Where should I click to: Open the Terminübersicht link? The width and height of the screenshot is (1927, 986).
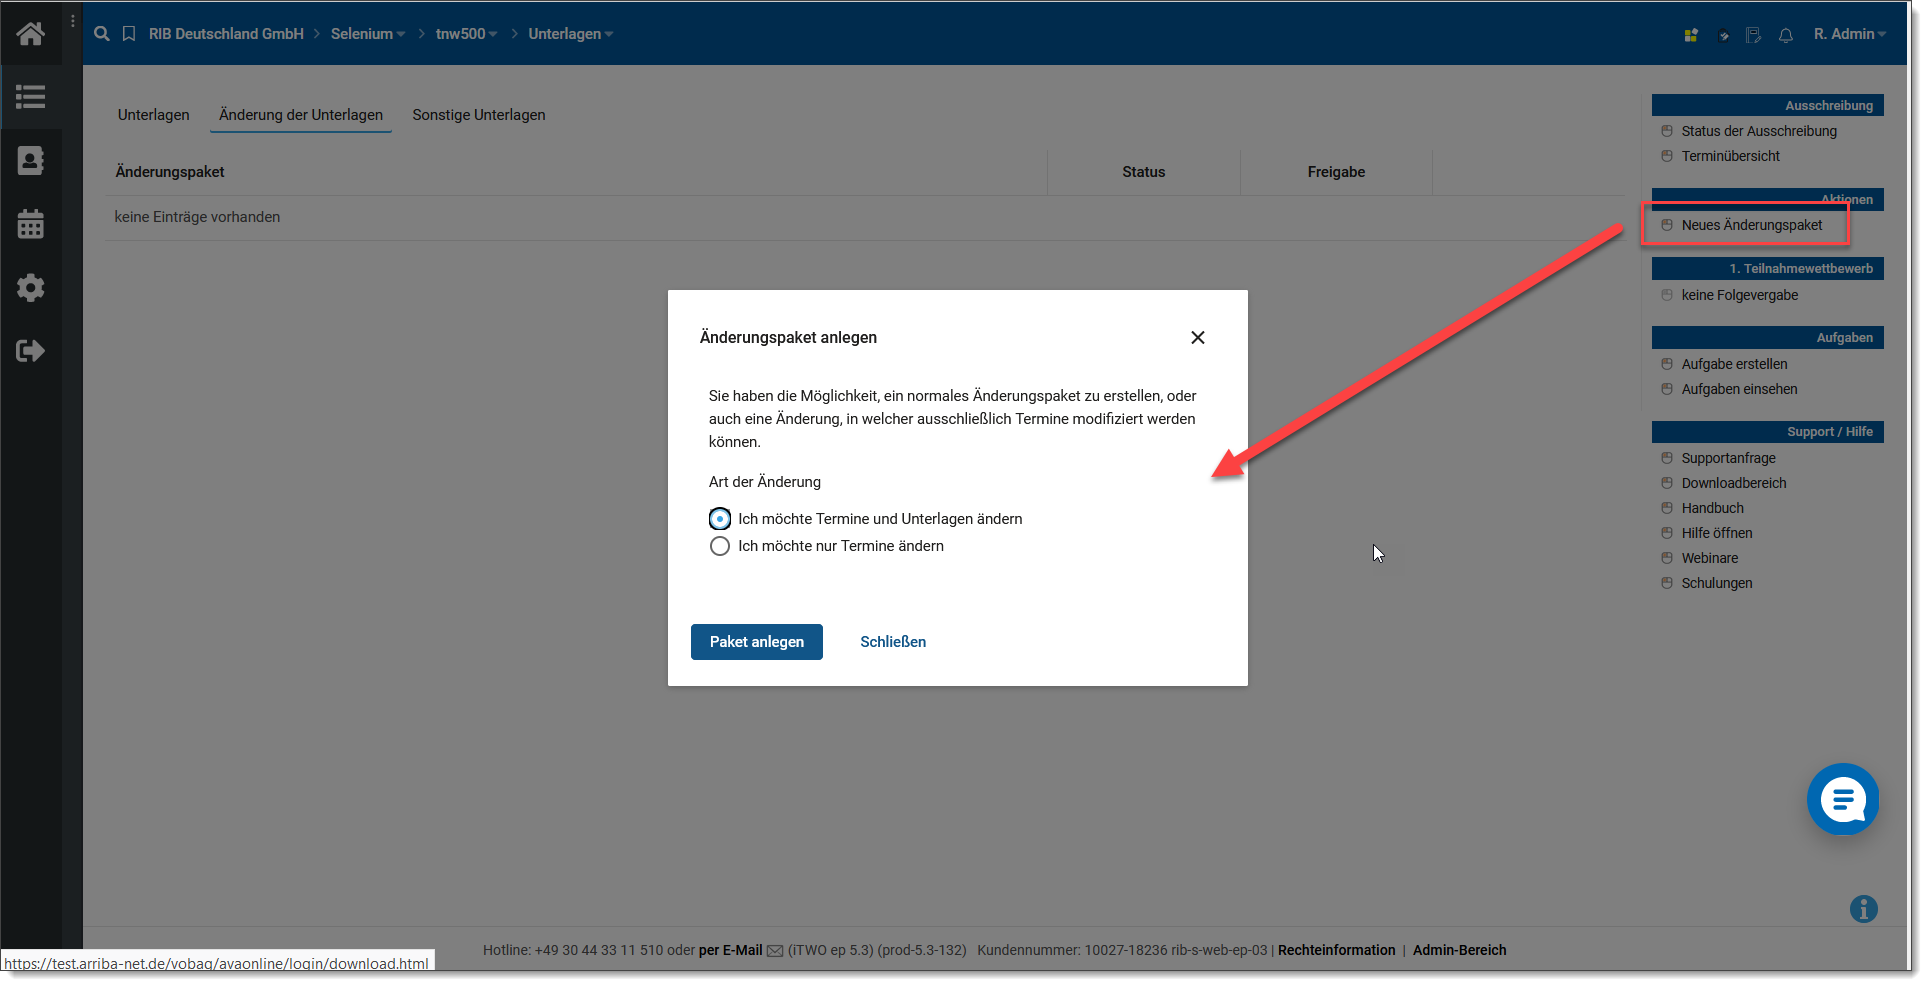coord(1731,156)
